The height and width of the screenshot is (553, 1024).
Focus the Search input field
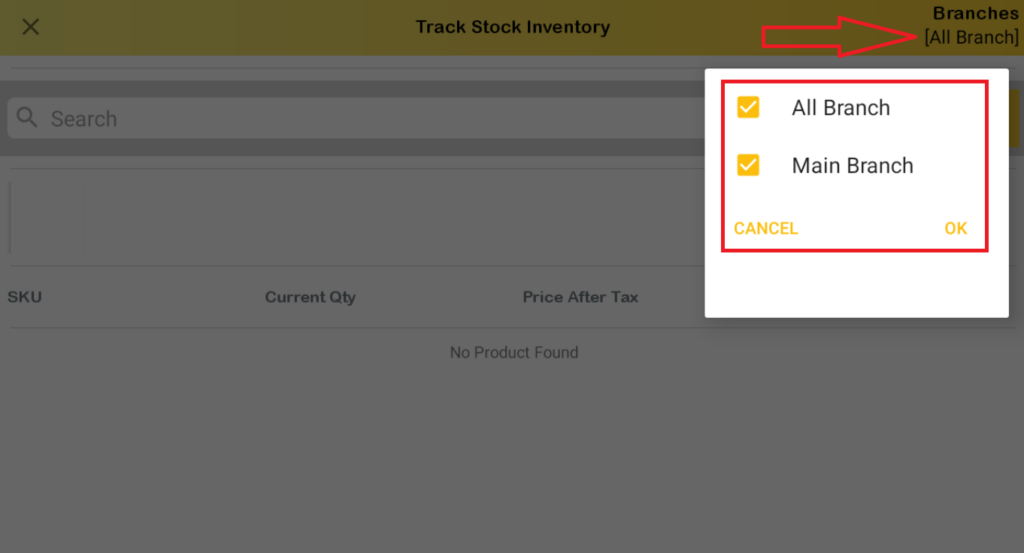pos(300,119)
